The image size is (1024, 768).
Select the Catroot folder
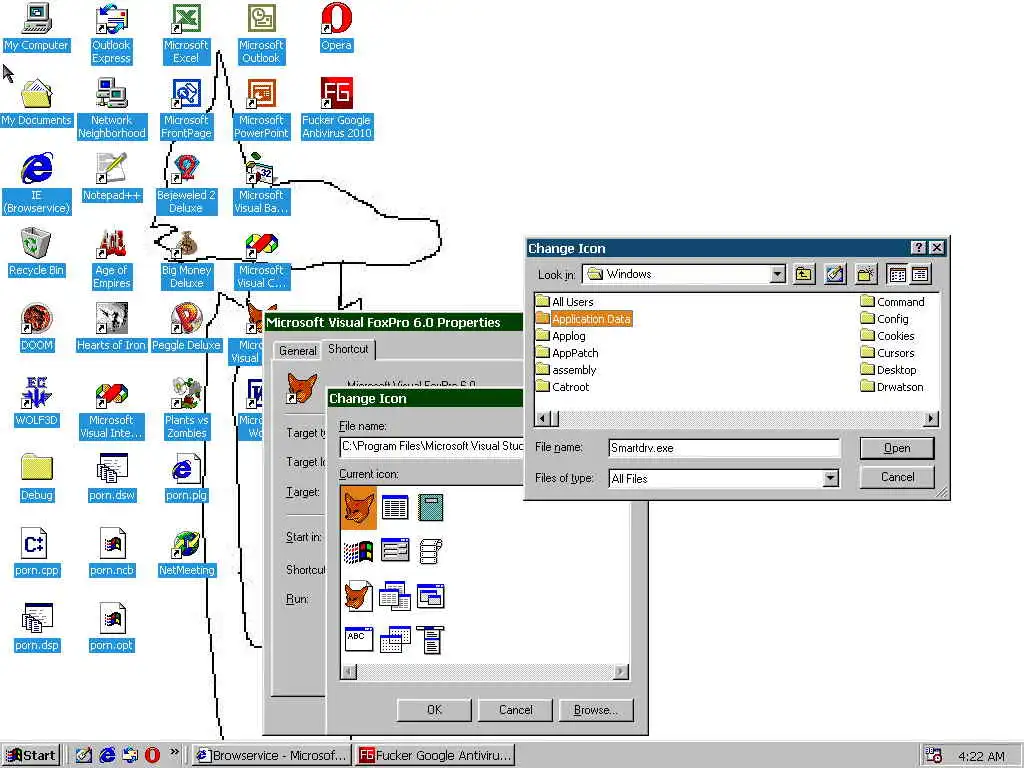coord(563,387)
